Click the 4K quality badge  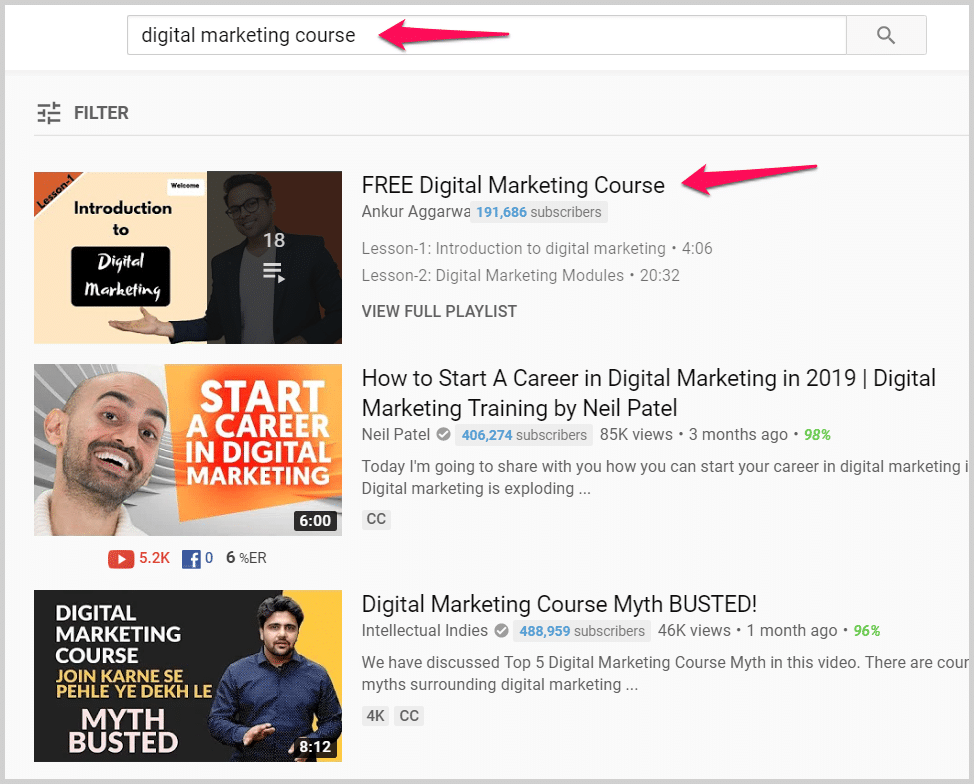(x=375, y=716)
